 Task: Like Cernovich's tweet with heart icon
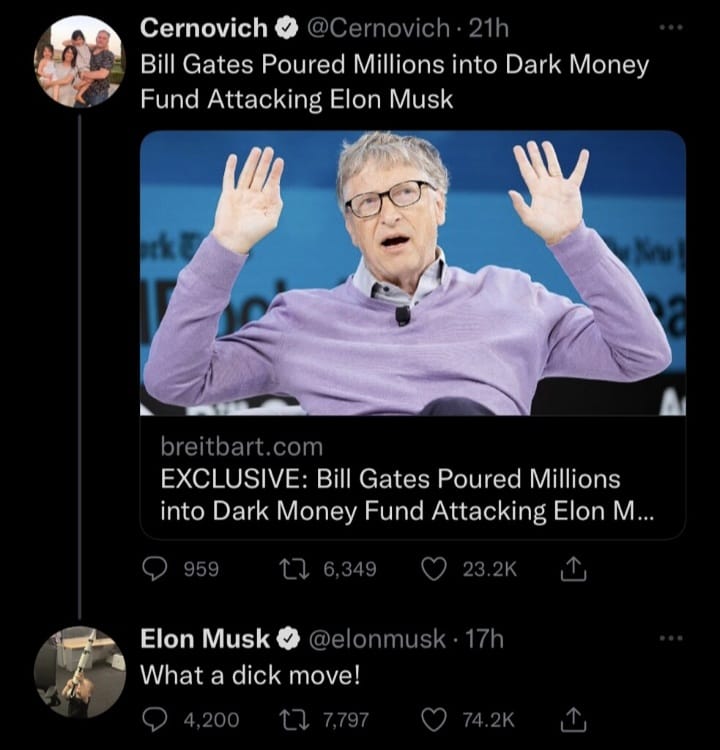click(x=433, y=569)
